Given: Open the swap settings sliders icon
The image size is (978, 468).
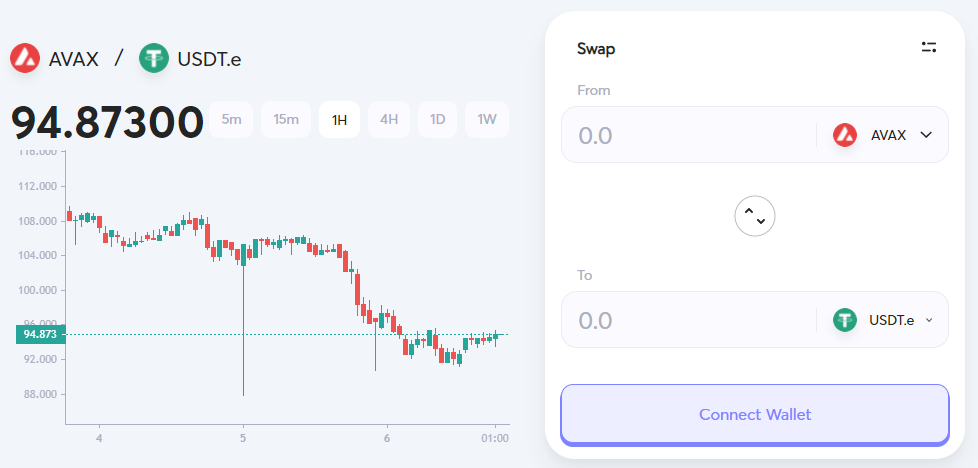Looking at the screenshot, I should 929,48.
